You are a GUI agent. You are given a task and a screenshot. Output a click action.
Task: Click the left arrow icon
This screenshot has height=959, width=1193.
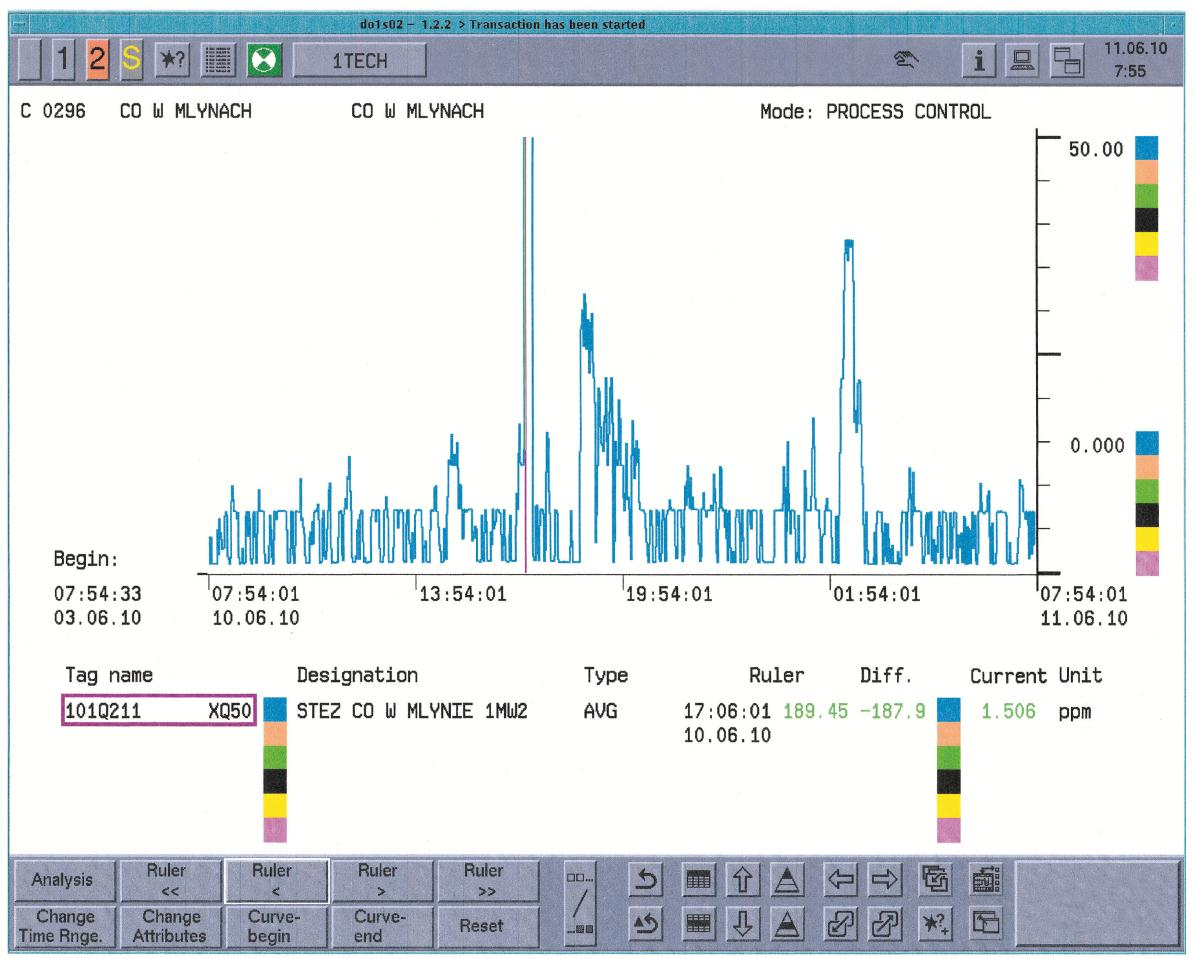tap(841, 881)
